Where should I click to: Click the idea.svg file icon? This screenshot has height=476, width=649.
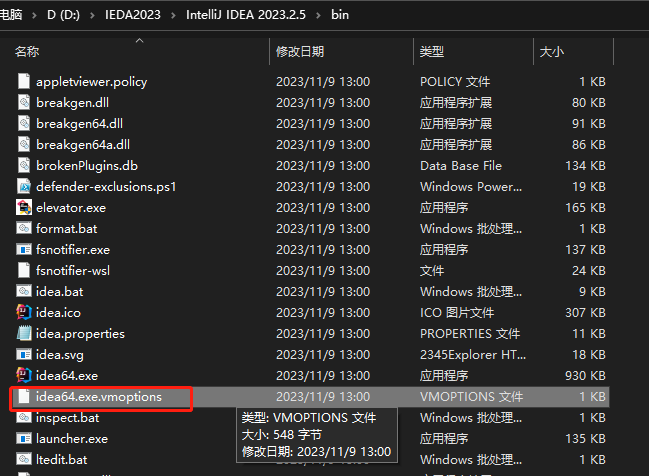[x=24, y=355]
